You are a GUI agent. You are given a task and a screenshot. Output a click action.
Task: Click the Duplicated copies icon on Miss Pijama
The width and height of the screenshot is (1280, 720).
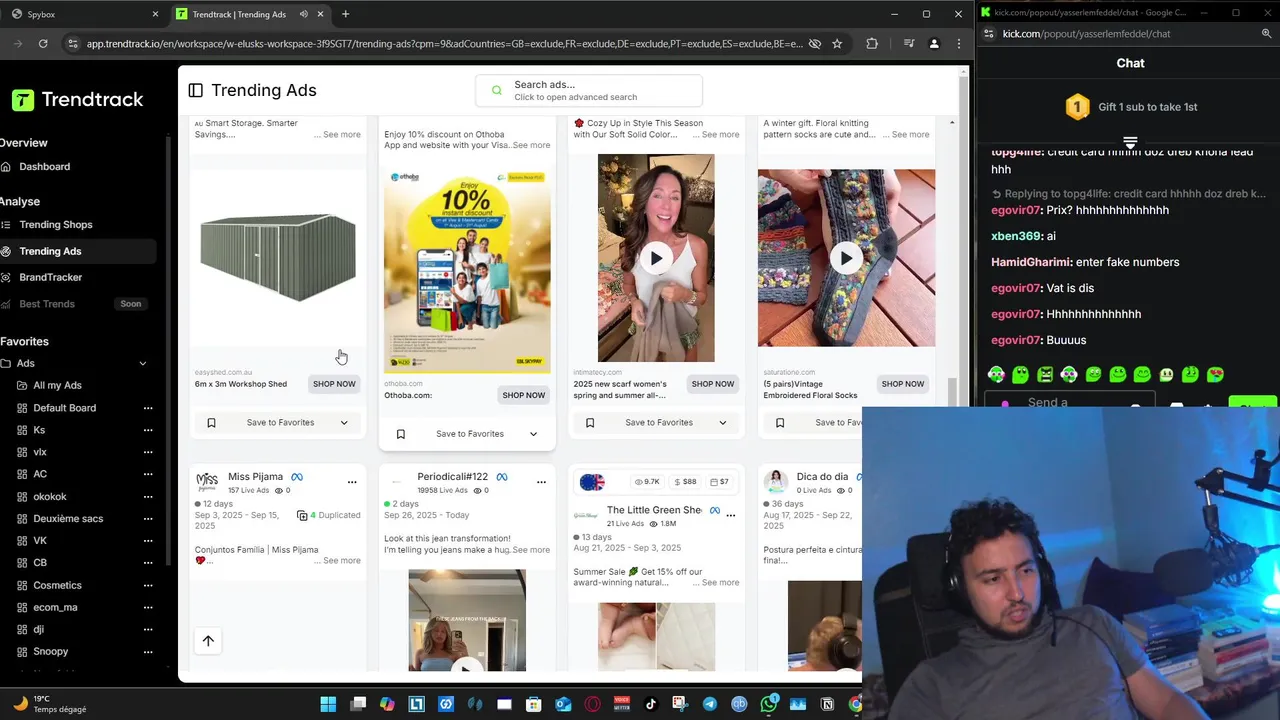302,515
